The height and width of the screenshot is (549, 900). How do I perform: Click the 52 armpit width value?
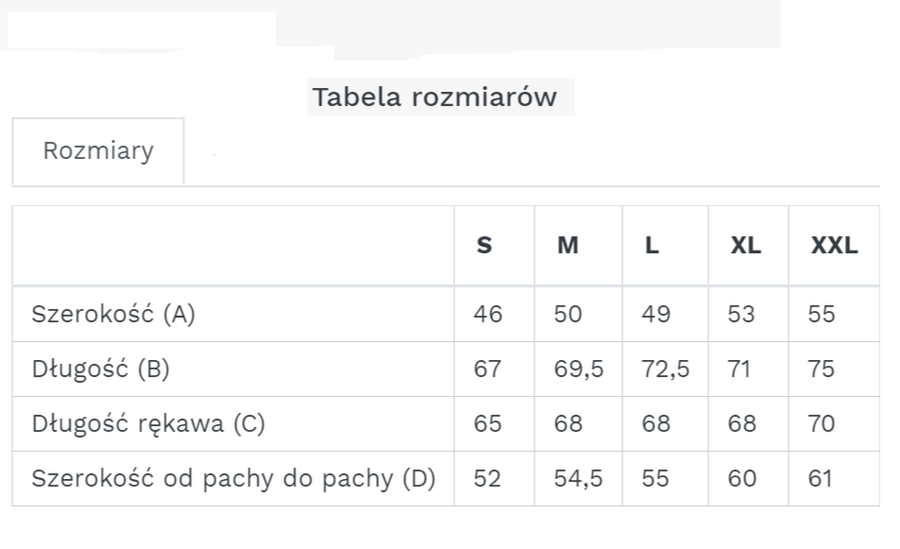click(x=487, y=479)
